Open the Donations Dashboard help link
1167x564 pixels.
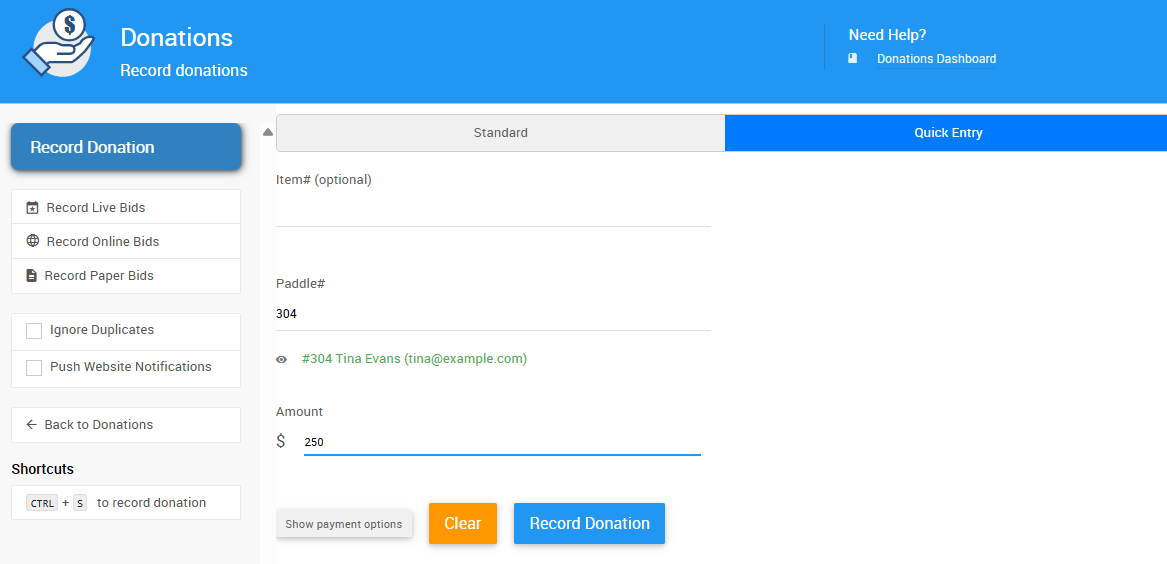pos(936,59)
